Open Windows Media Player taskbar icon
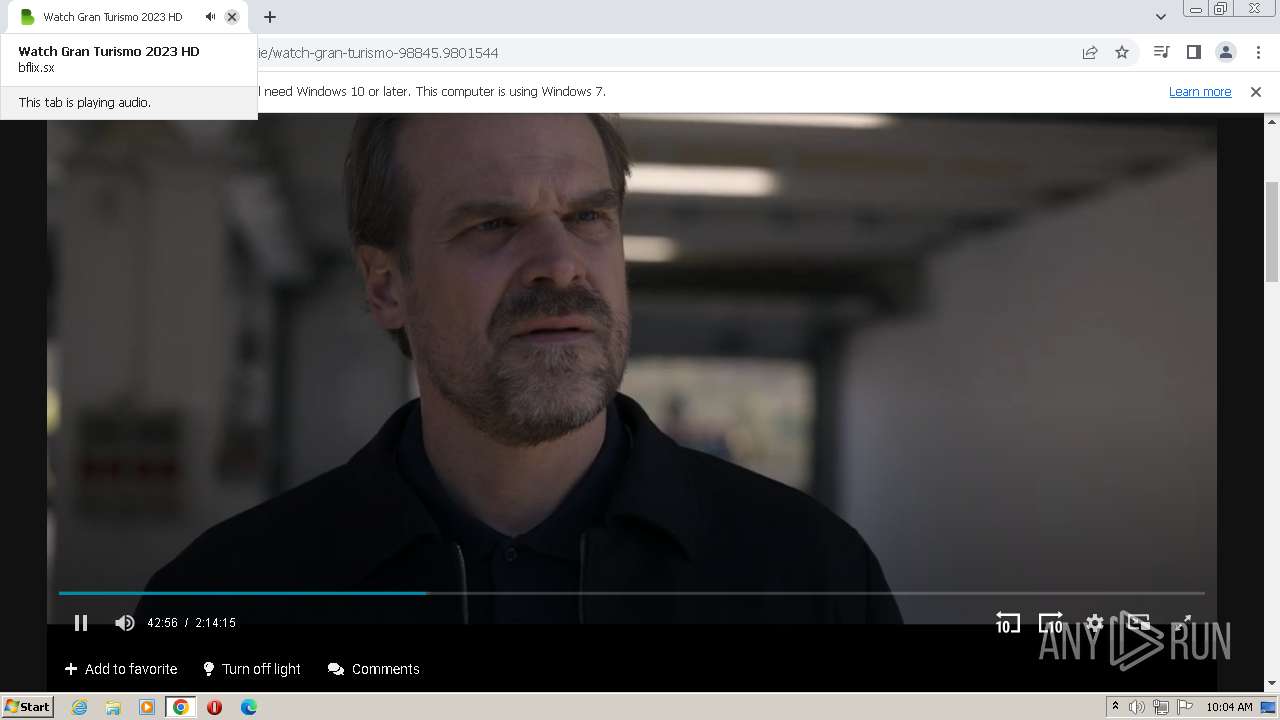Viewport: 1280px width, 720px height. coord(147,707)
